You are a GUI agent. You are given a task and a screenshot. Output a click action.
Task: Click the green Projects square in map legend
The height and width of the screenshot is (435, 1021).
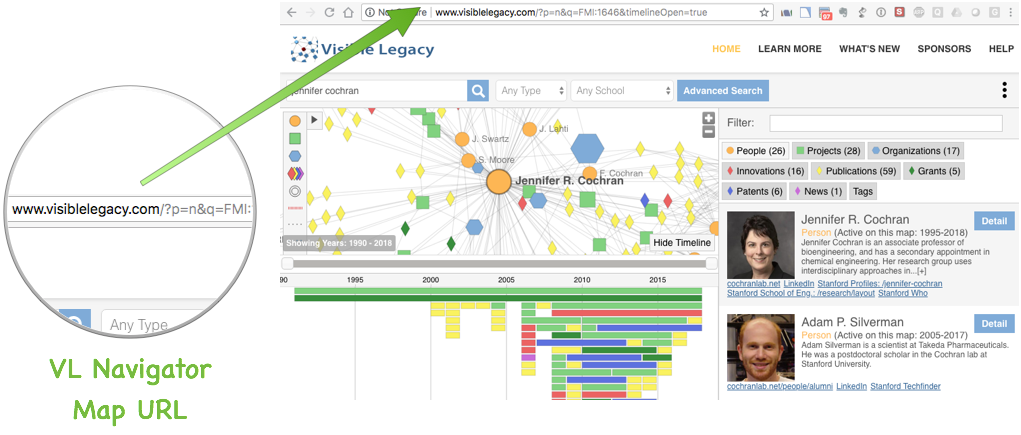coord(295,139)
